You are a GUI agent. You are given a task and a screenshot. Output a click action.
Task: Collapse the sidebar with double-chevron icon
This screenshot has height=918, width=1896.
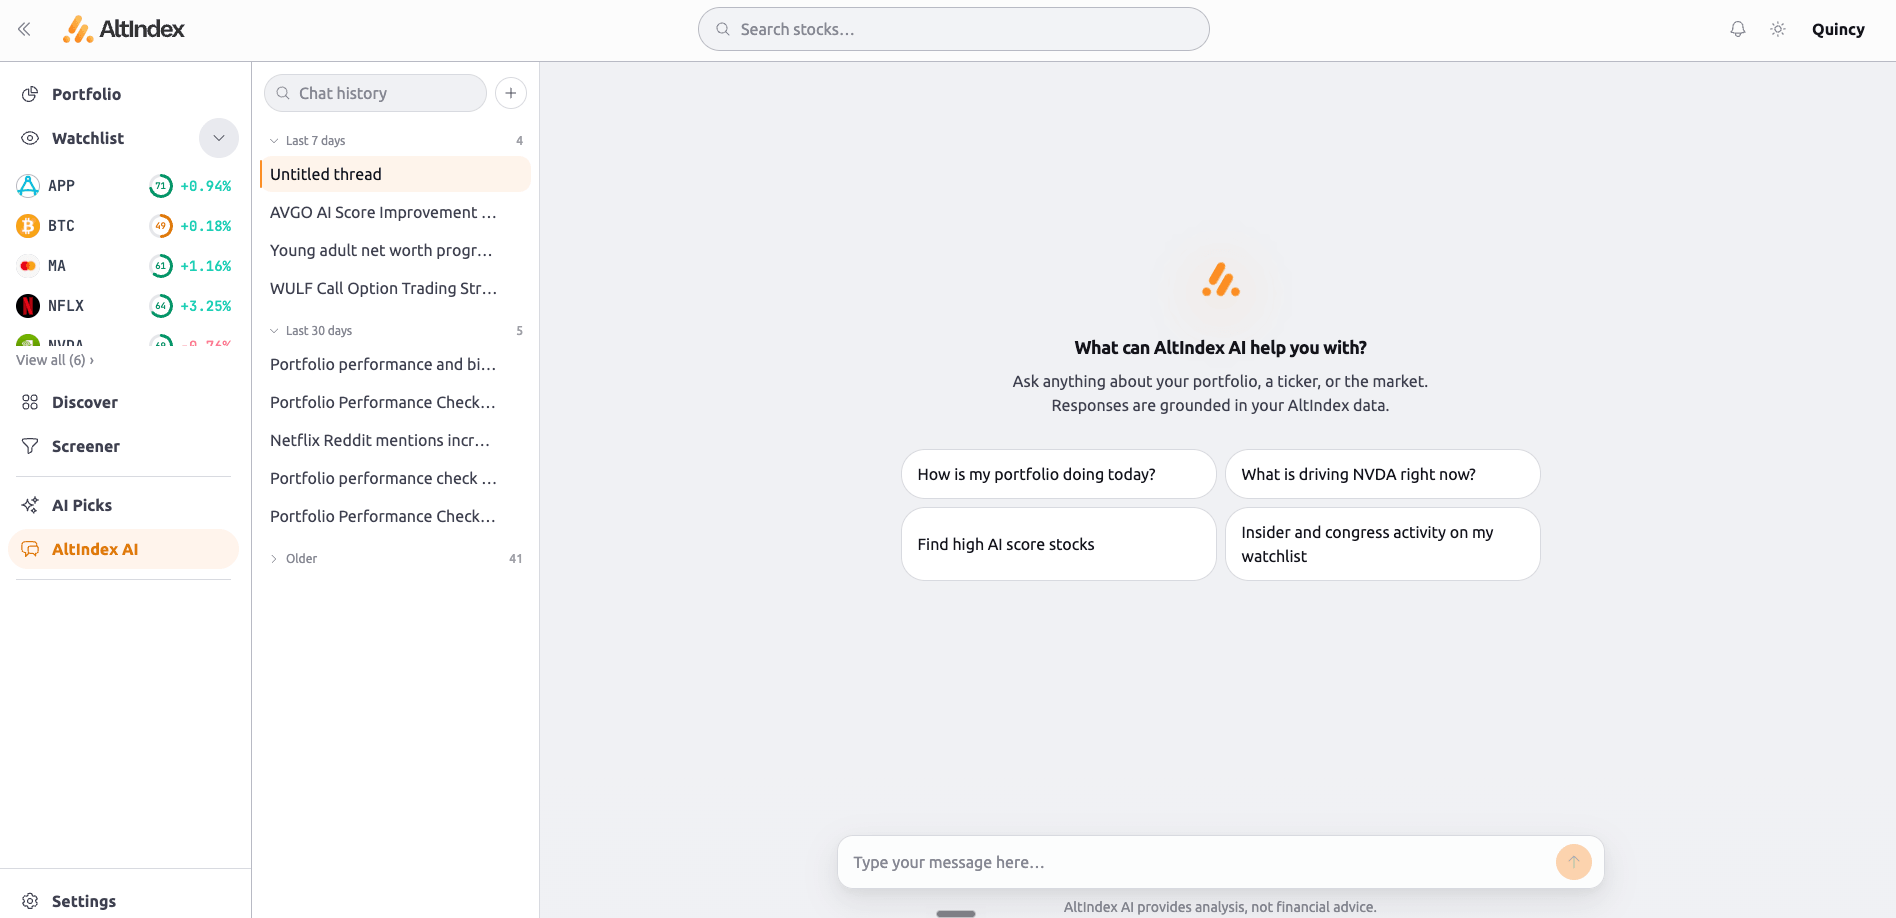point(24,29)
